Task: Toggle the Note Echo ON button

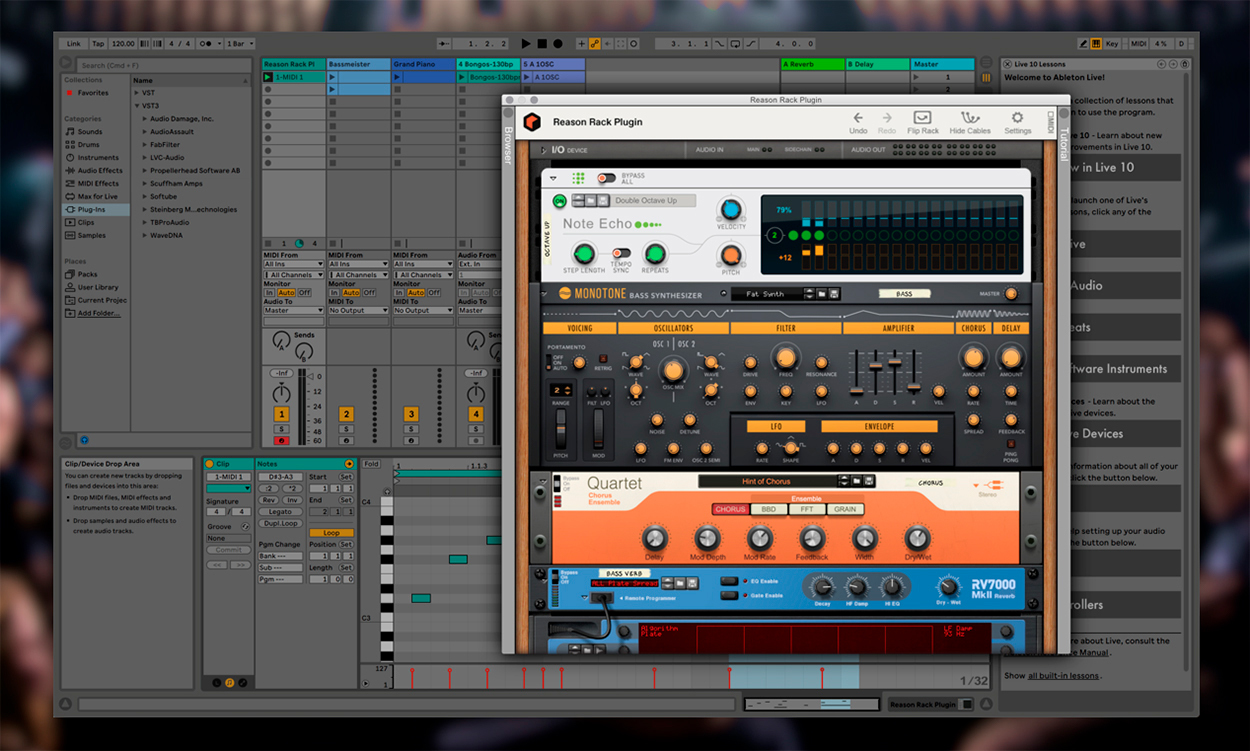Action: point(559,201)
